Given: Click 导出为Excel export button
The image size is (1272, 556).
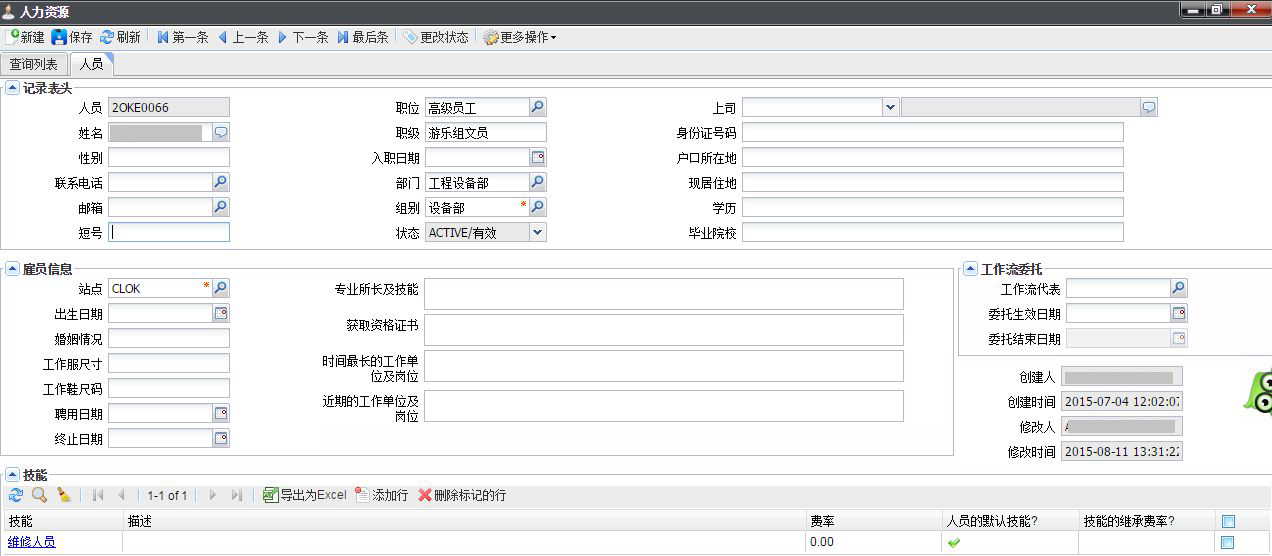Looking at the screenshot, I should tap(305, 495).
